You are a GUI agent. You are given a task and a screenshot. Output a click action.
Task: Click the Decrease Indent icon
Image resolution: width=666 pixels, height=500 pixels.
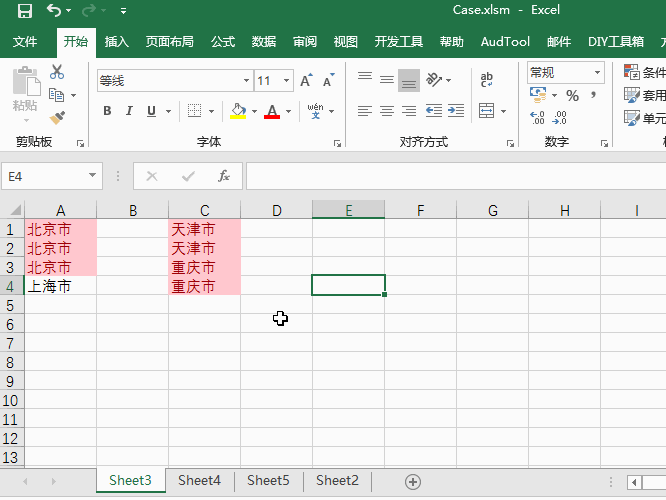click(x=434, y=111)
